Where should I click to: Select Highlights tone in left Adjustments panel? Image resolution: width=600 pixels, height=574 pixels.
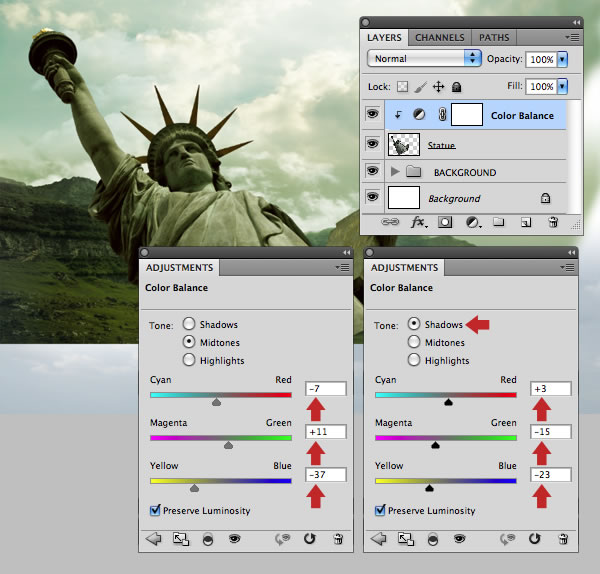tap(189, 360)
